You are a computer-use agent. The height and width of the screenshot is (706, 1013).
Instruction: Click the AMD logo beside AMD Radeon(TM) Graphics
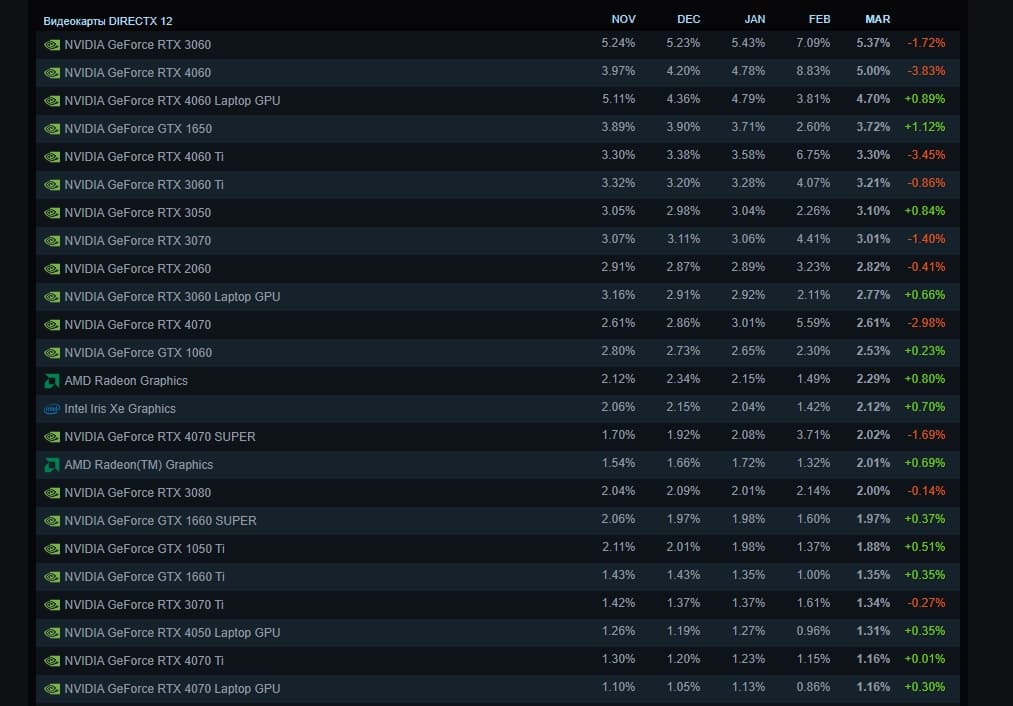tap(52, 465)
